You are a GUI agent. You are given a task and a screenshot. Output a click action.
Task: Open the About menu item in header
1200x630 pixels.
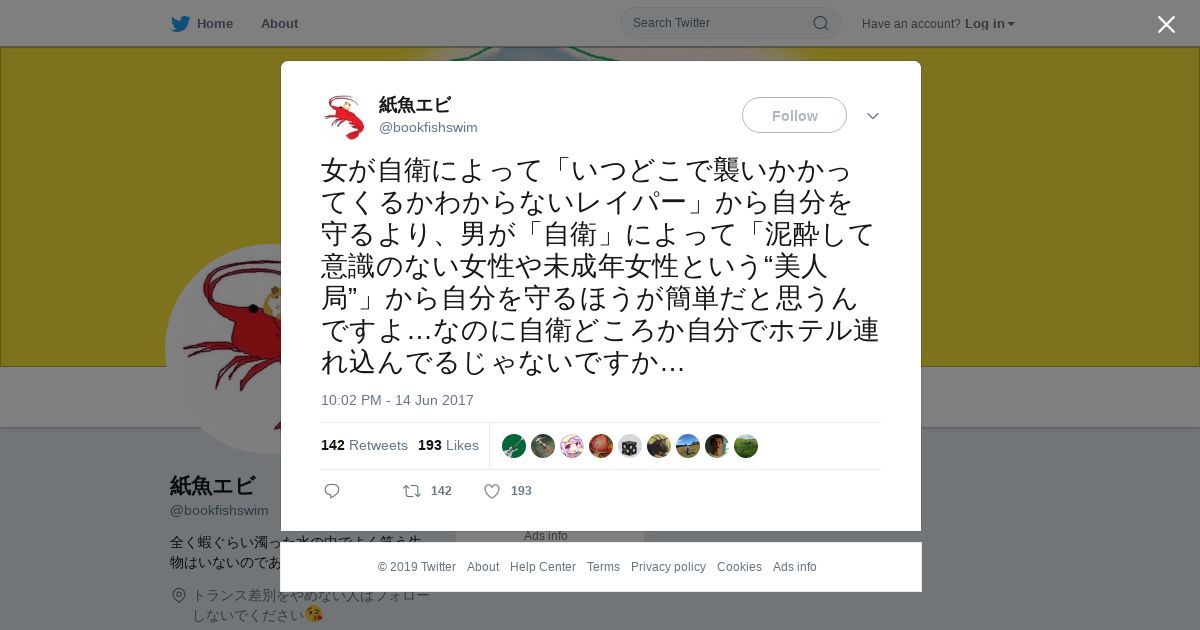[x=279, y=24]
